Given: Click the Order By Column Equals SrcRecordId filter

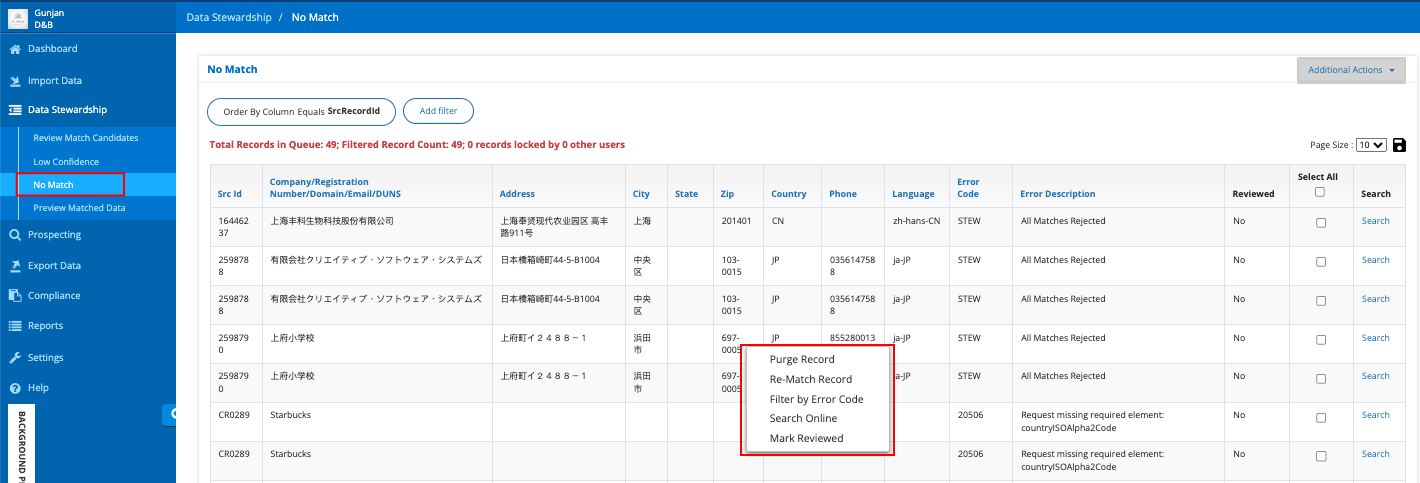Looking at the screenshot, I should click(x=301, y=111).
